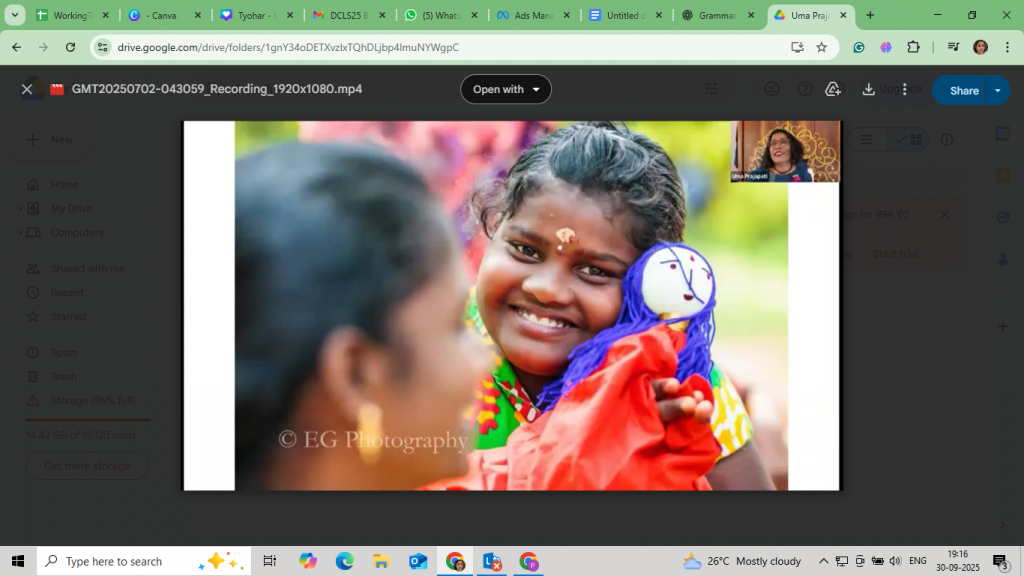The image size is (1024, 576).
Task: Open the Chrome extensions puzzle icon
Action: [913, 47]
